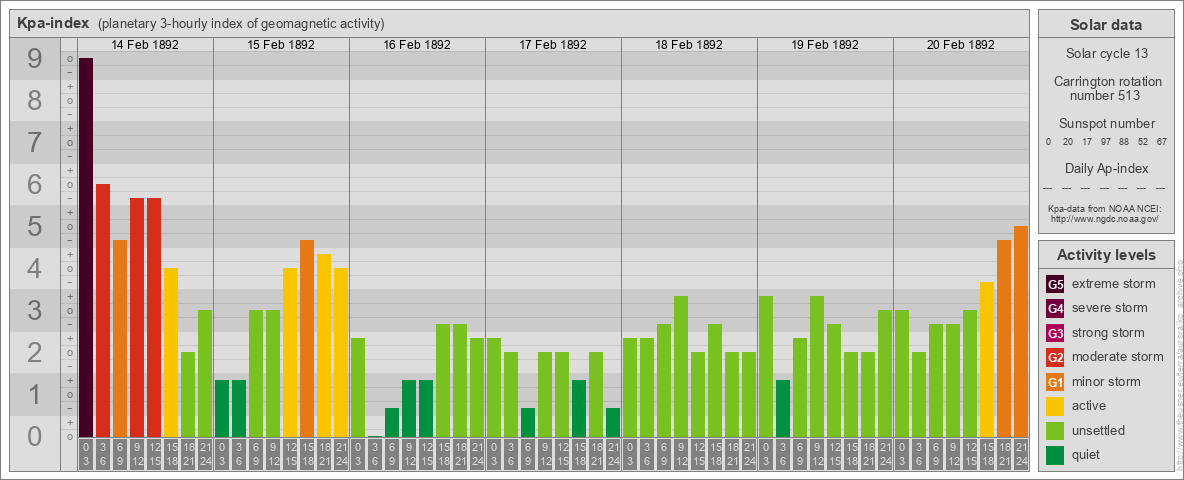Select the '15 Feb 1892' date header
Screen dimensions: 1184x480
click(x=281, y=45)
